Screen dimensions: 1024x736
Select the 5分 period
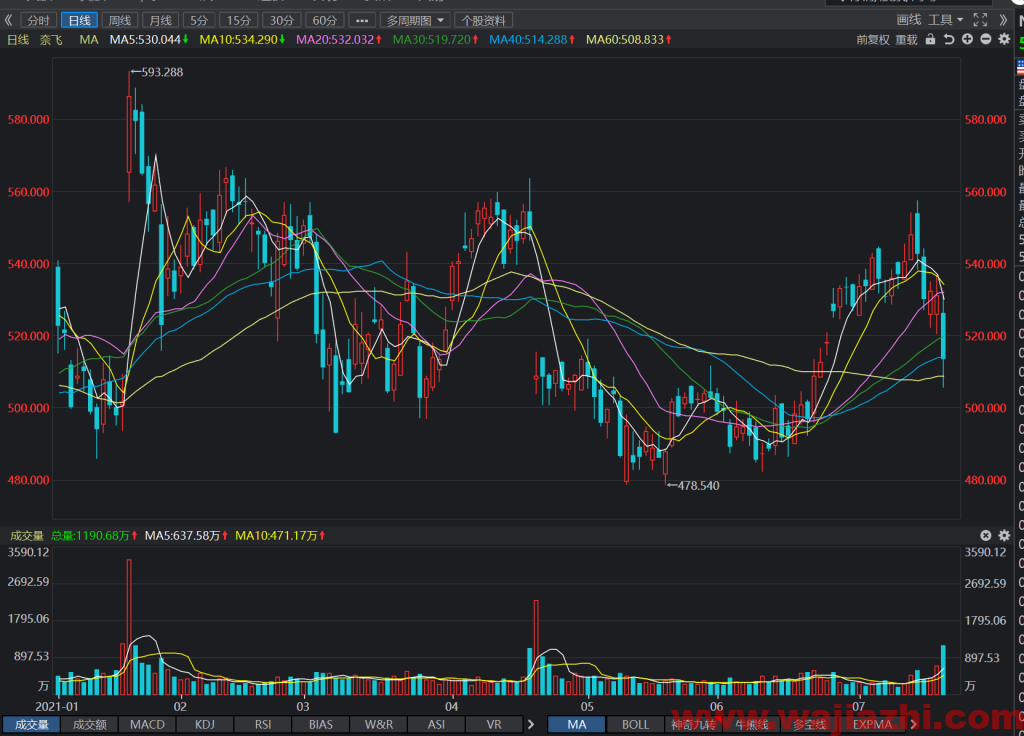coord(199,21)
